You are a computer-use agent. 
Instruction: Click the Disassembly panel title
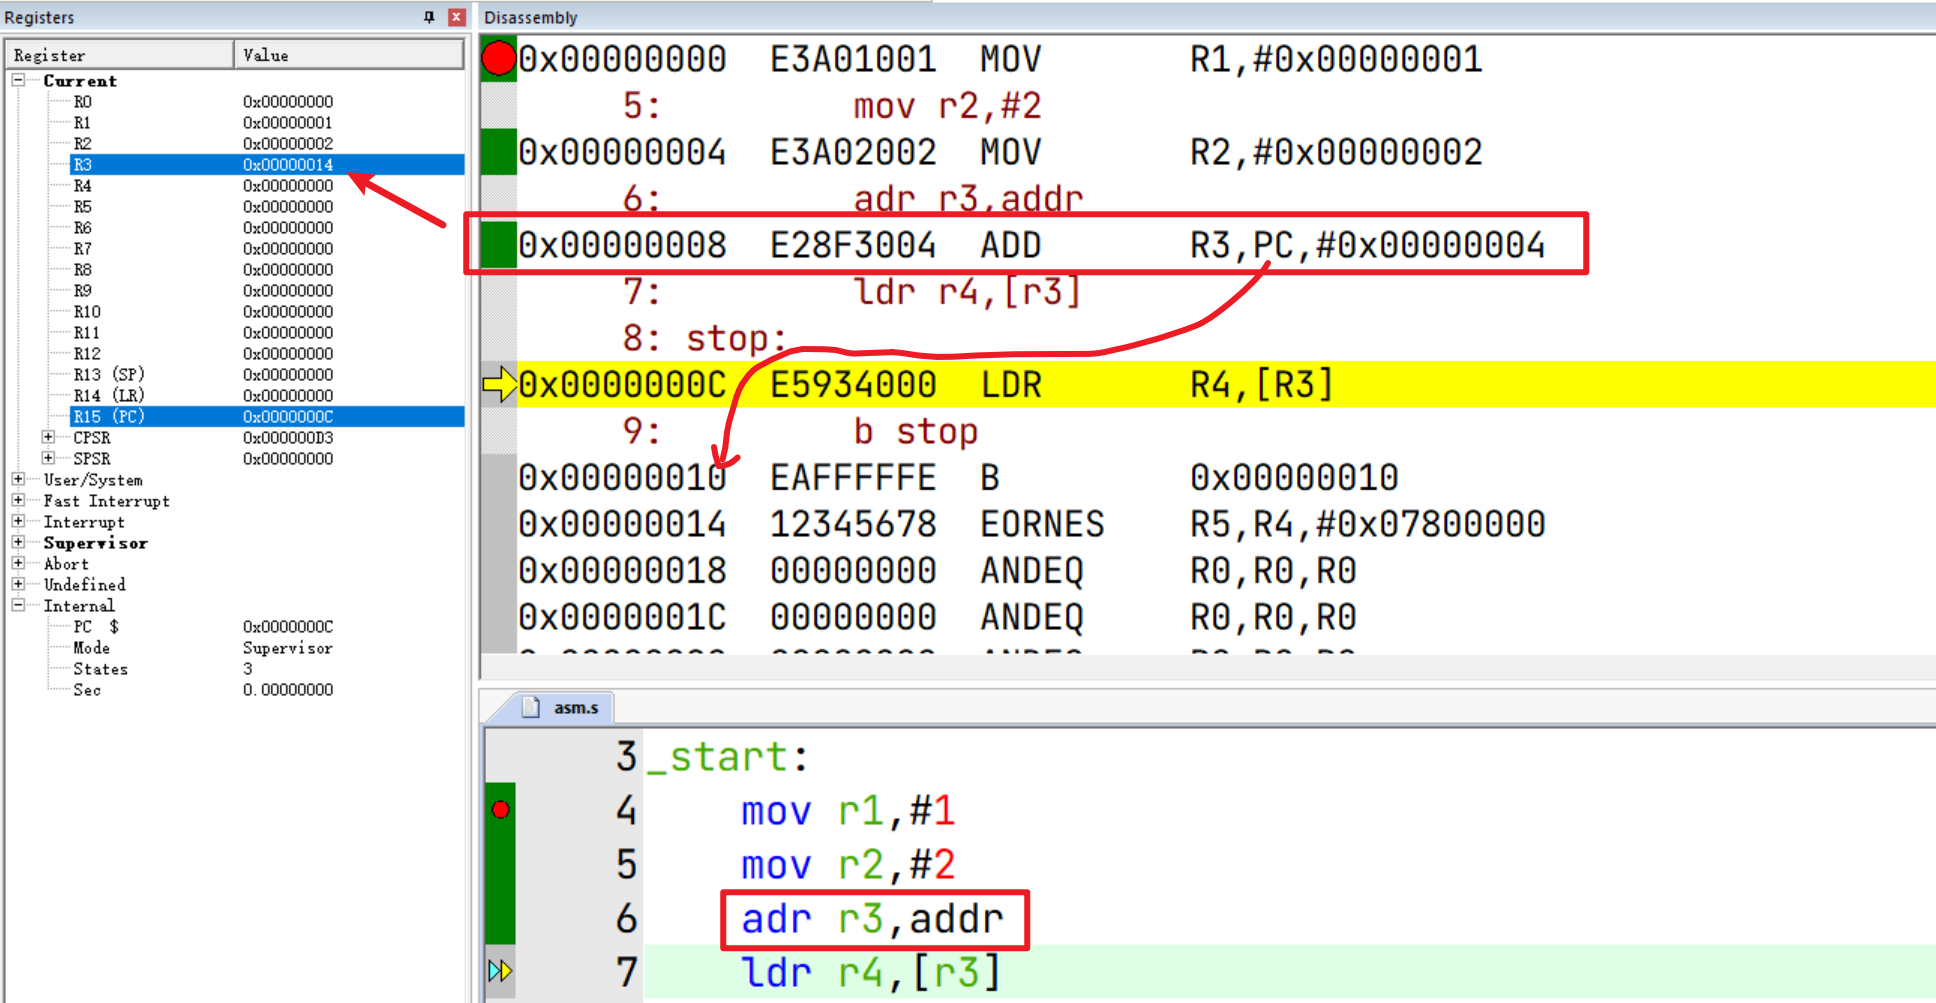(531, 17)
